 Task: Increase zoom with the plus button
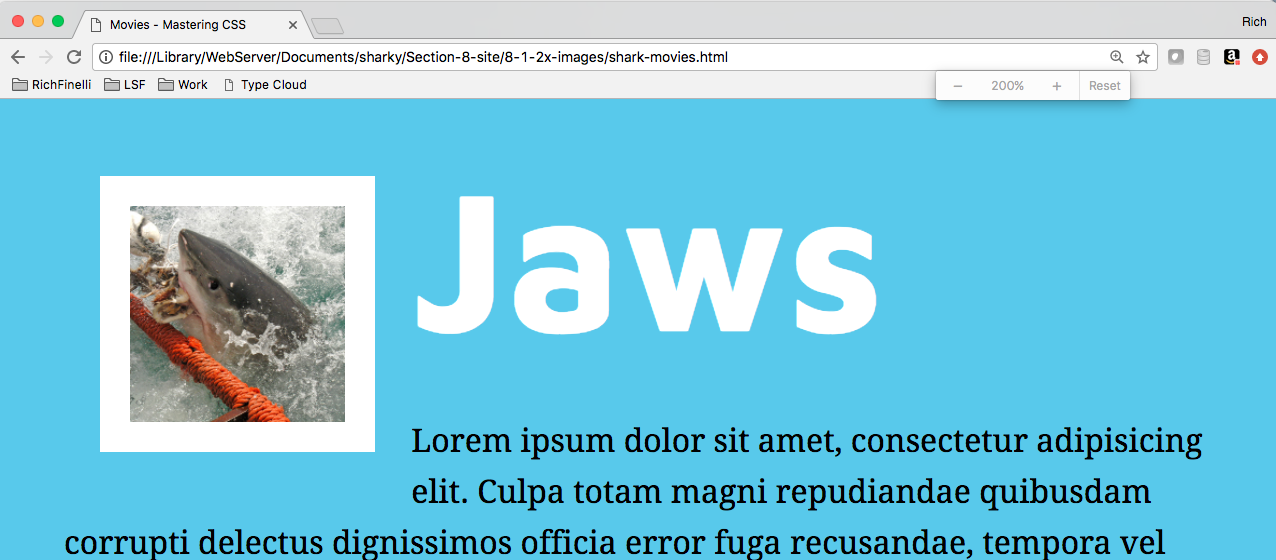pos(1056,86)
